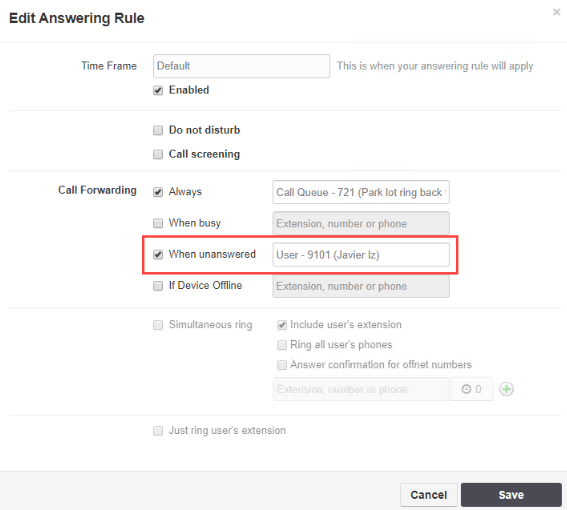
Task: Select Just ring user's extension
Action: click(x=158, y=431)
